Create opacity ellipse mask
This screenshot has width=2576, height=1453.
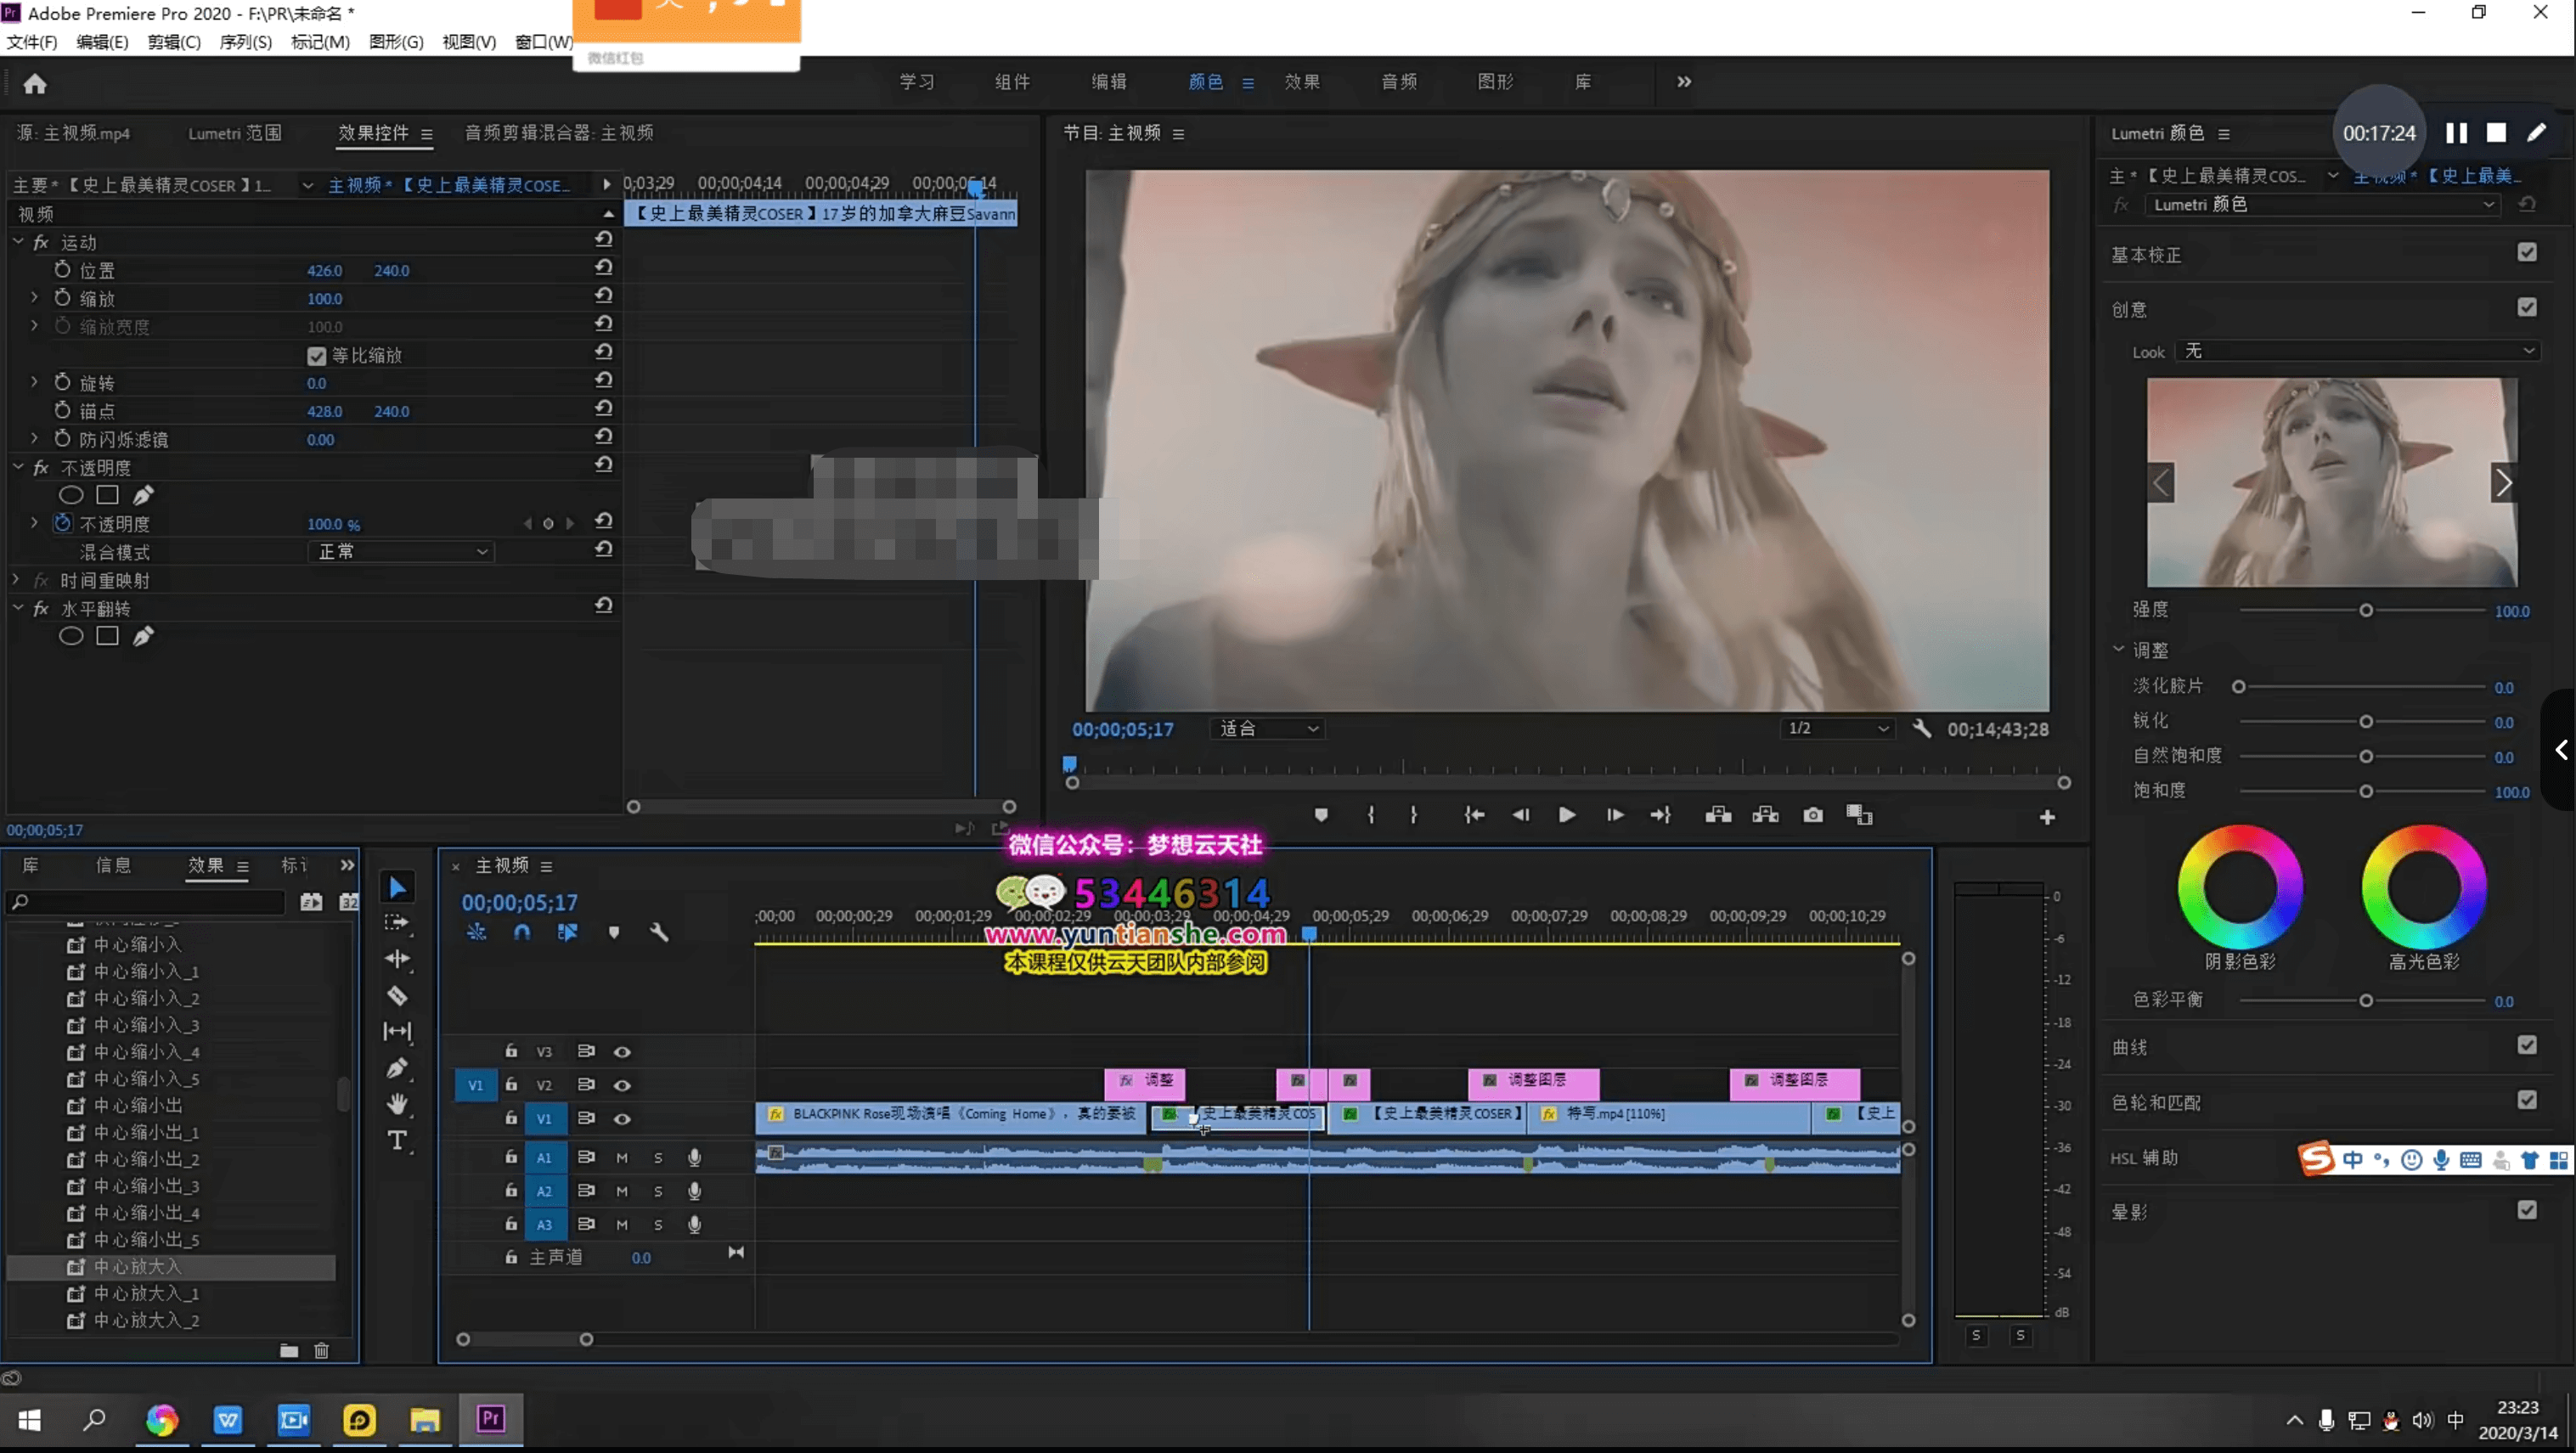pos(71,495)
